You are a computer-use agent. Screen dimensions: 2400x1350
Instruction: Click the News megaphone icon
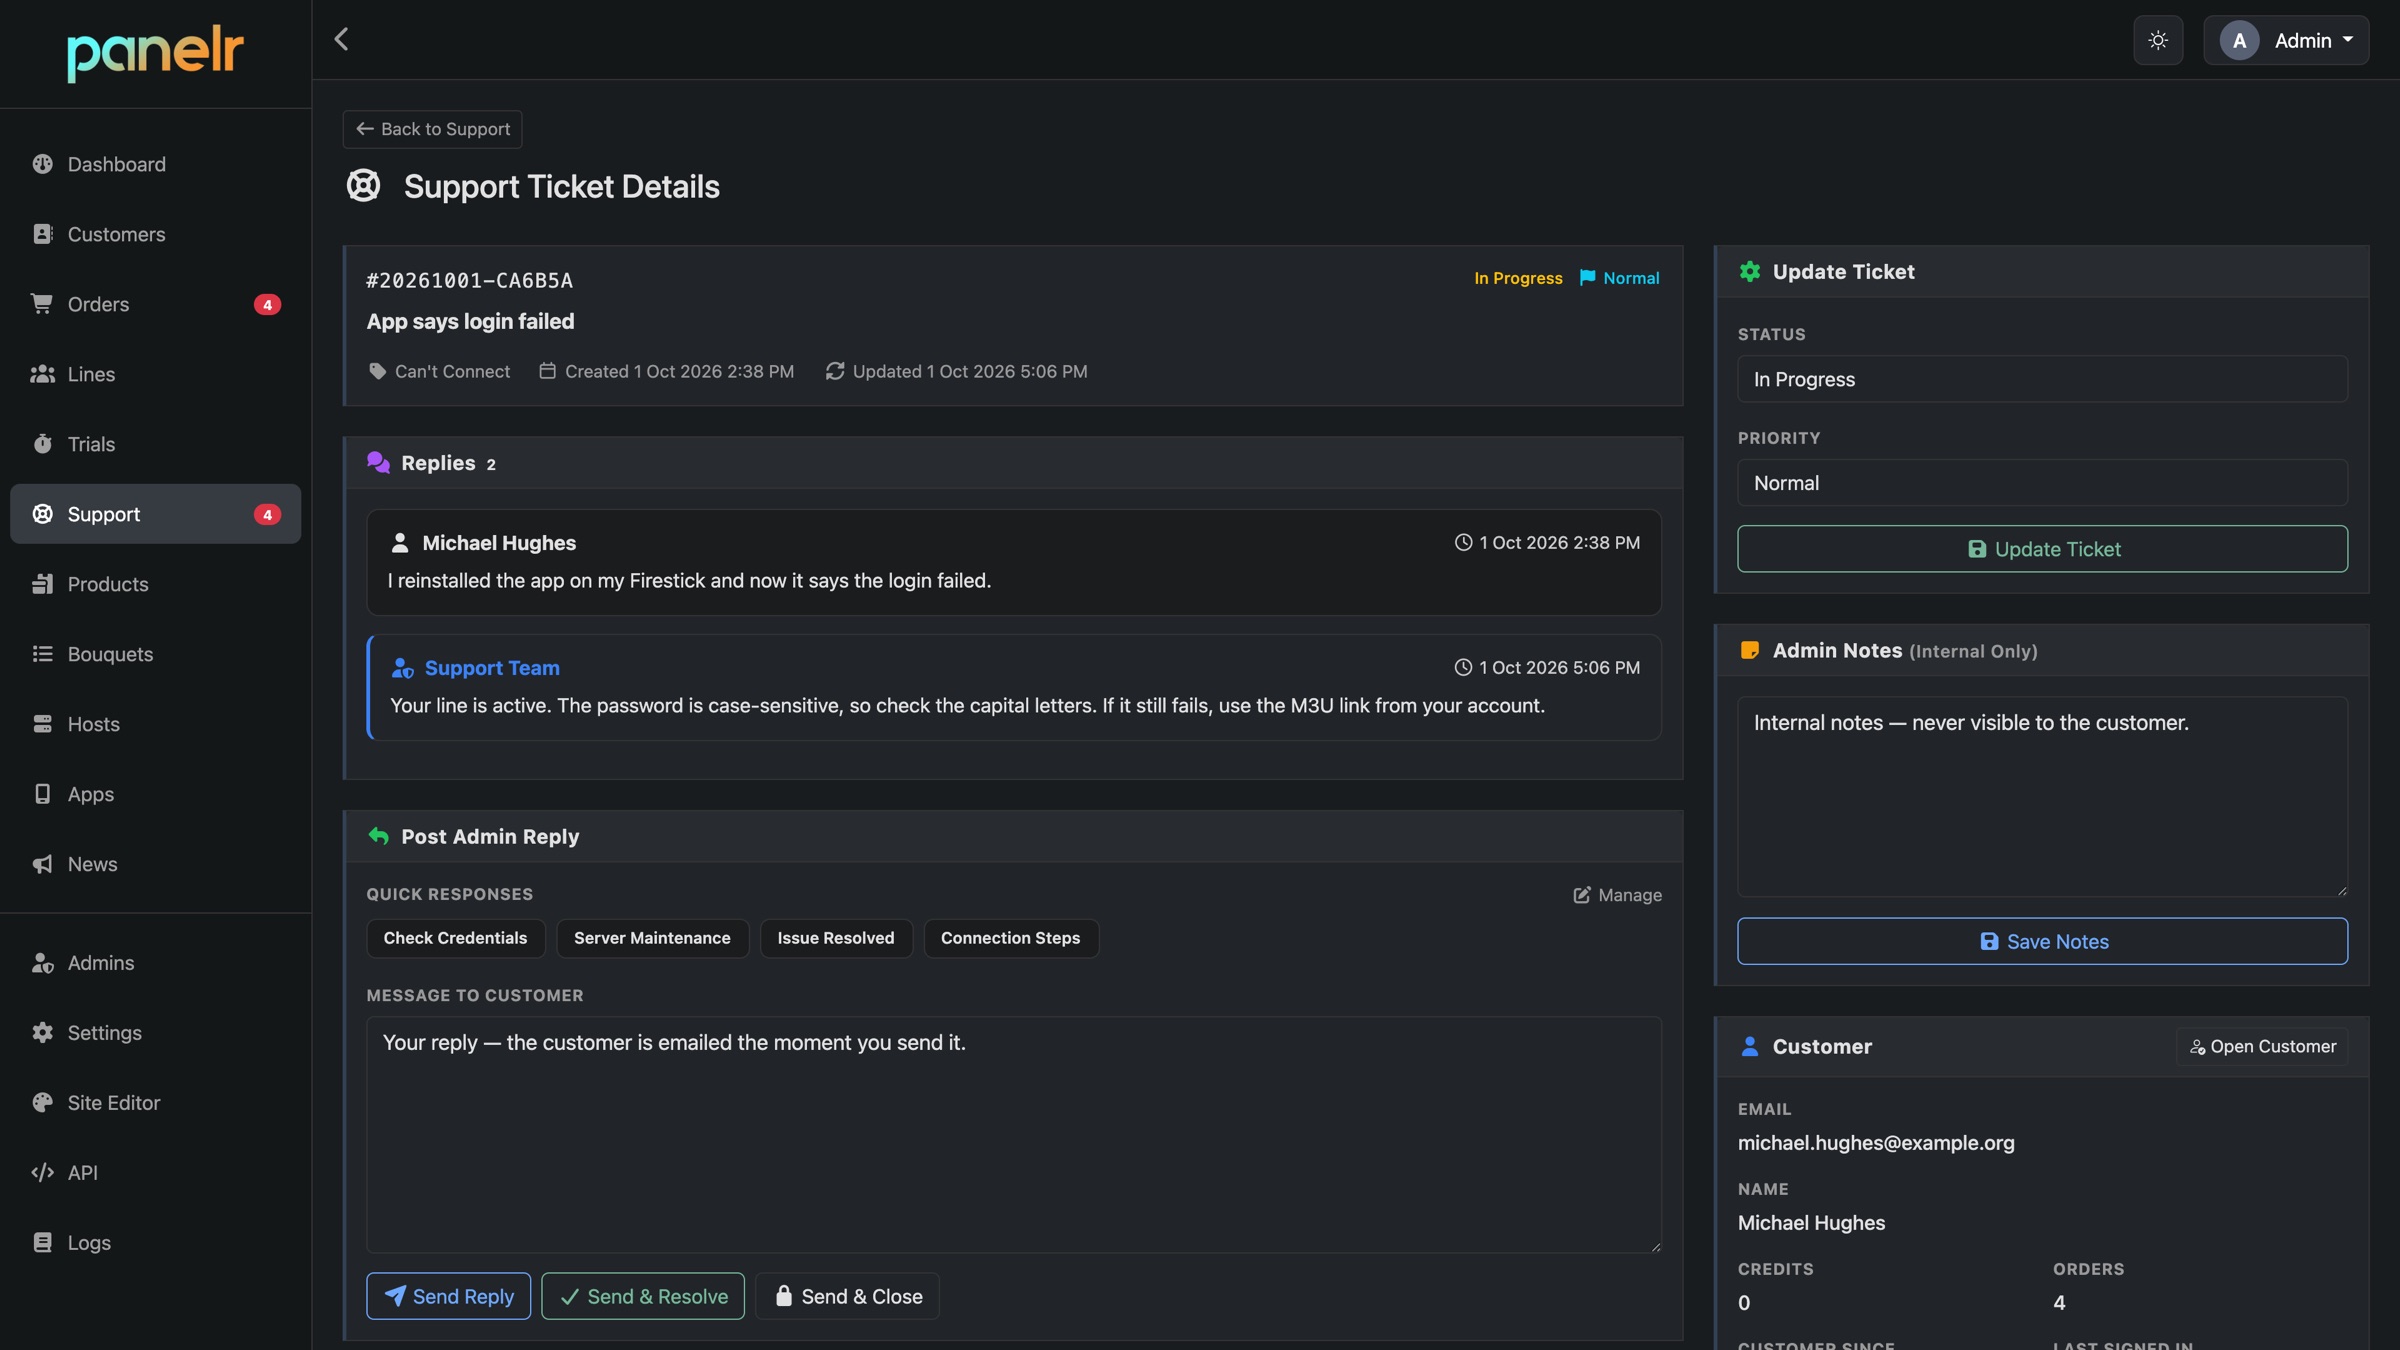tap(42, 864)
